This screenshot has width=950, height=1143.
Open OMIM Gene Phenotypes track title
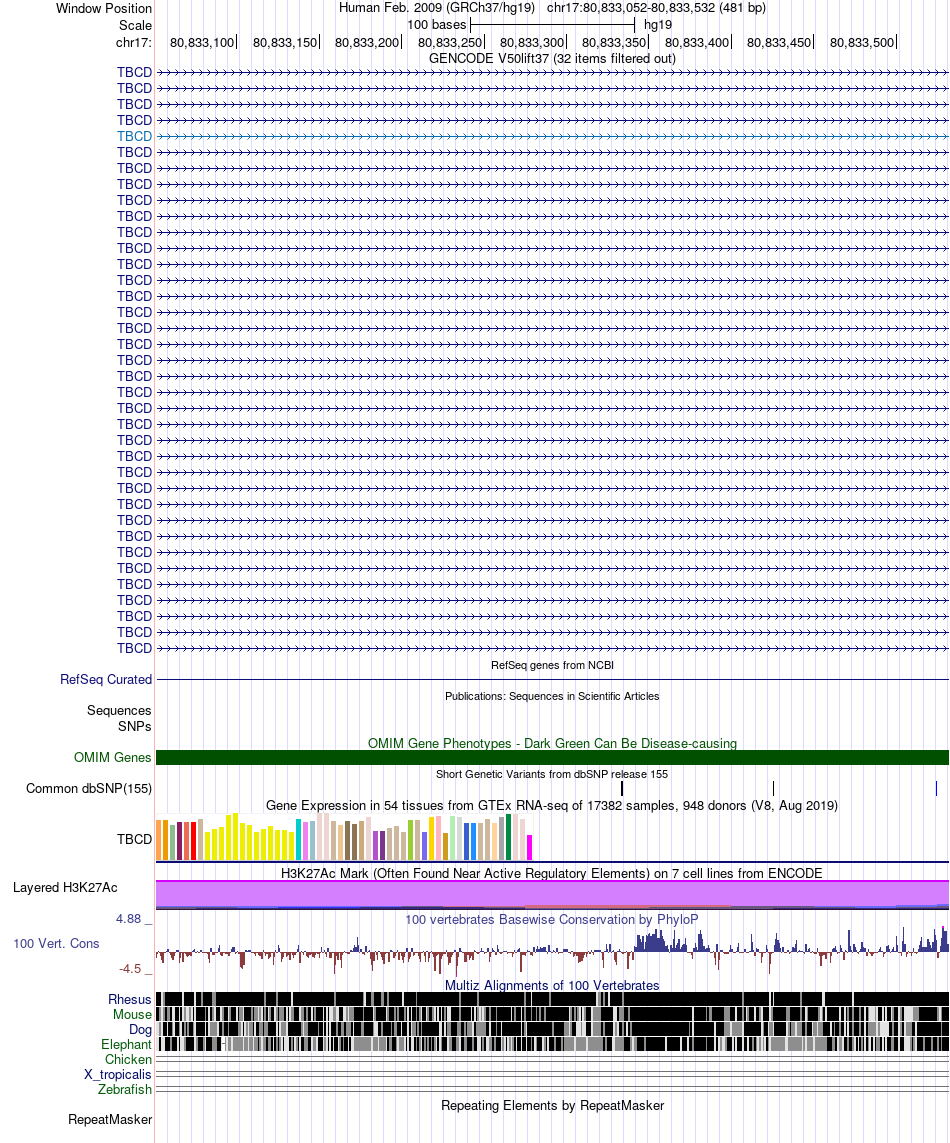click(x=552, y=744)
